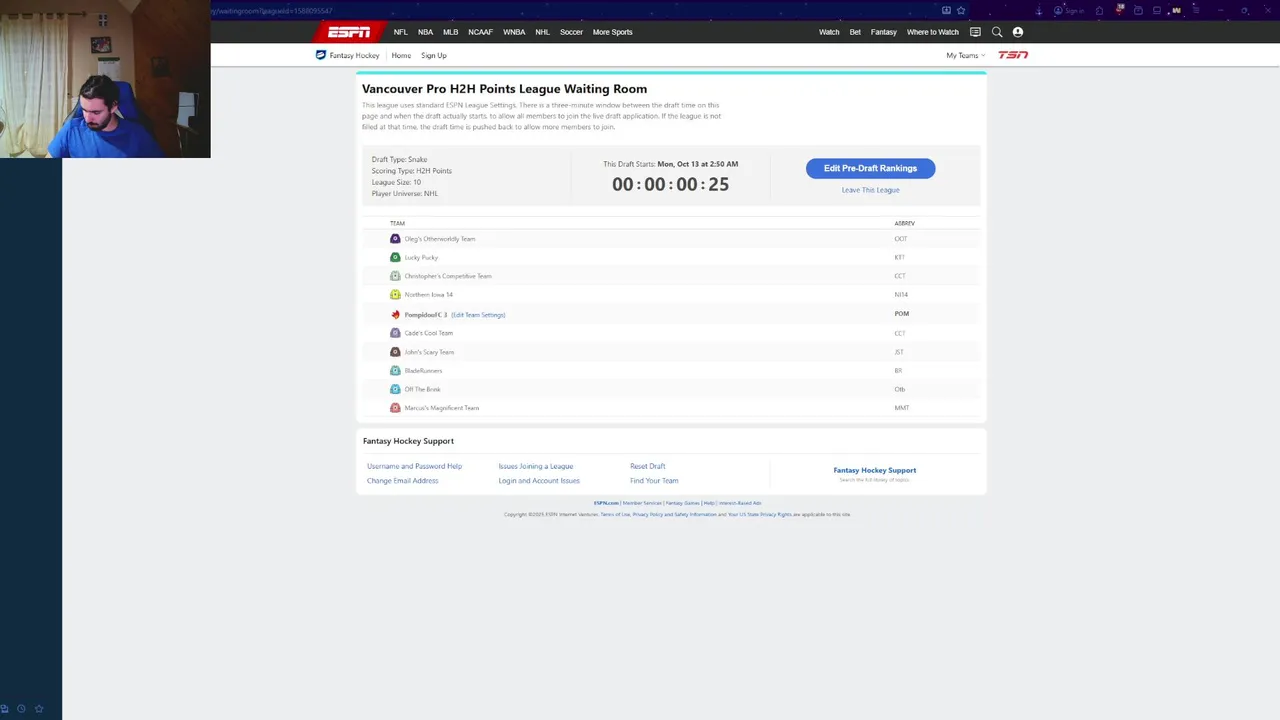Open browser downloads icon
1280x720 pixels.
tap(1039, 10)
